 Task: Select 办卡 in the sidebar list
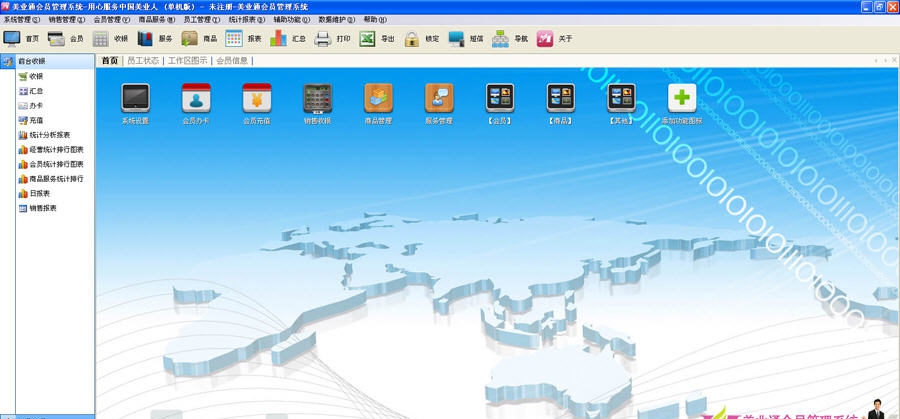tap(36, 106)
